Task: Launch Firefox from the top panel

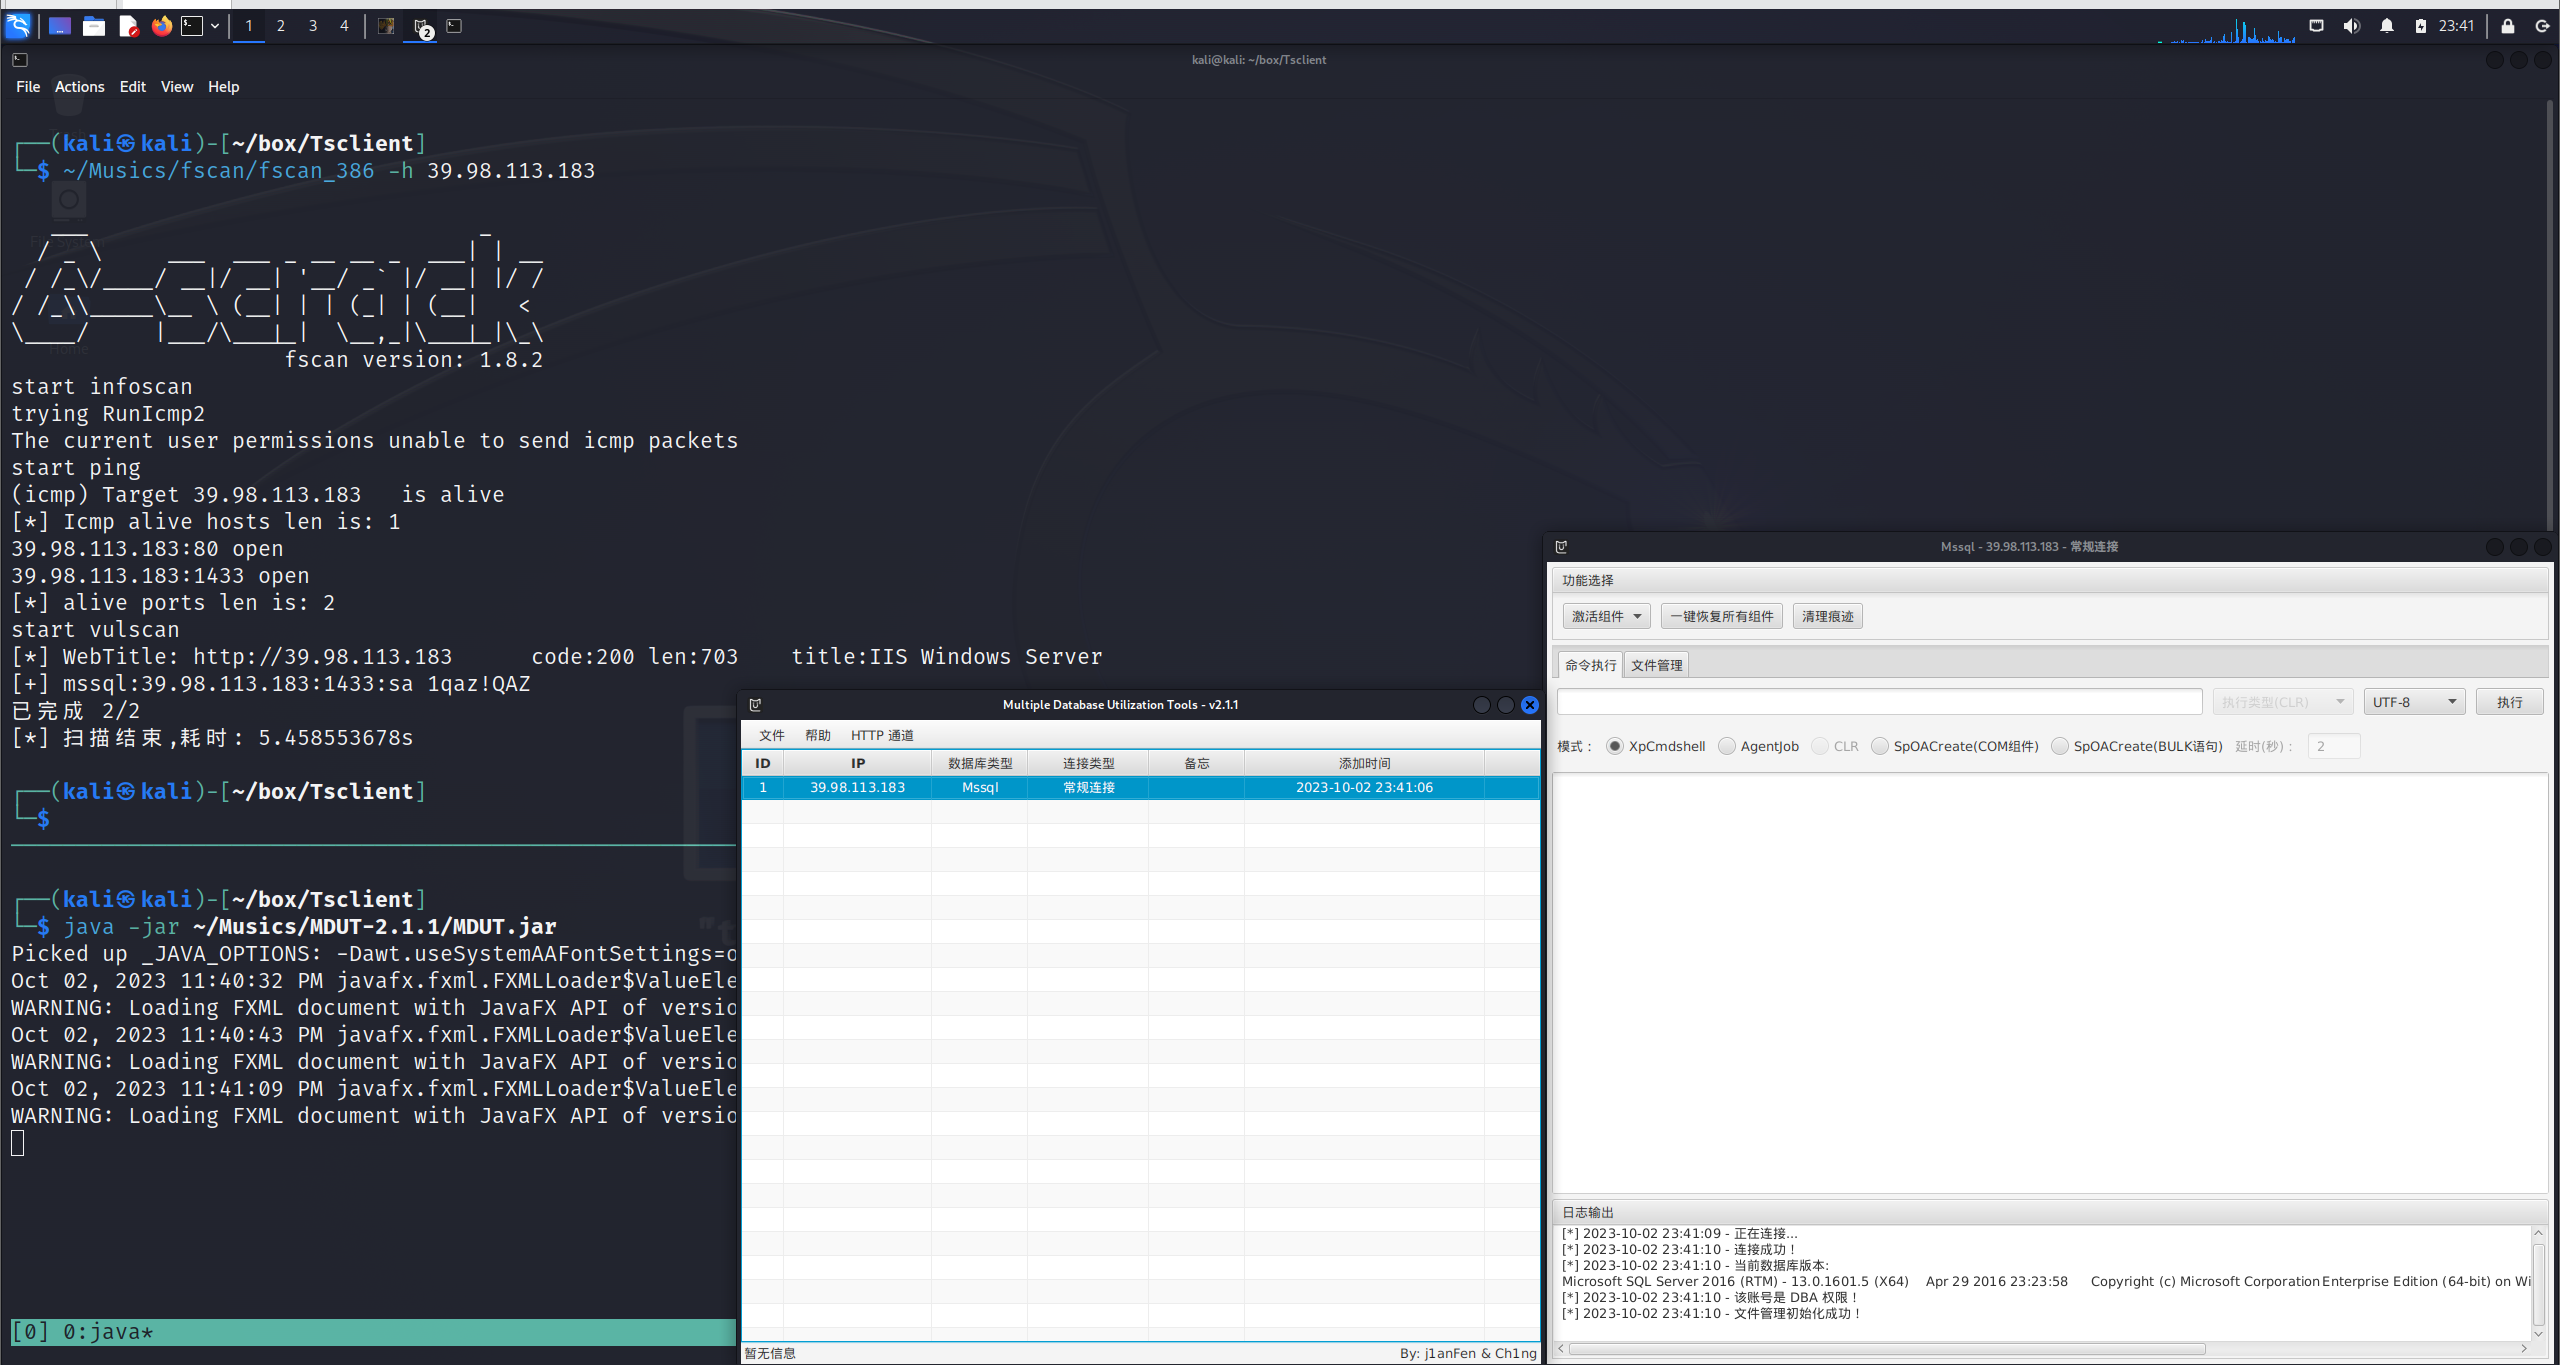Action: [x=162, y=26]
